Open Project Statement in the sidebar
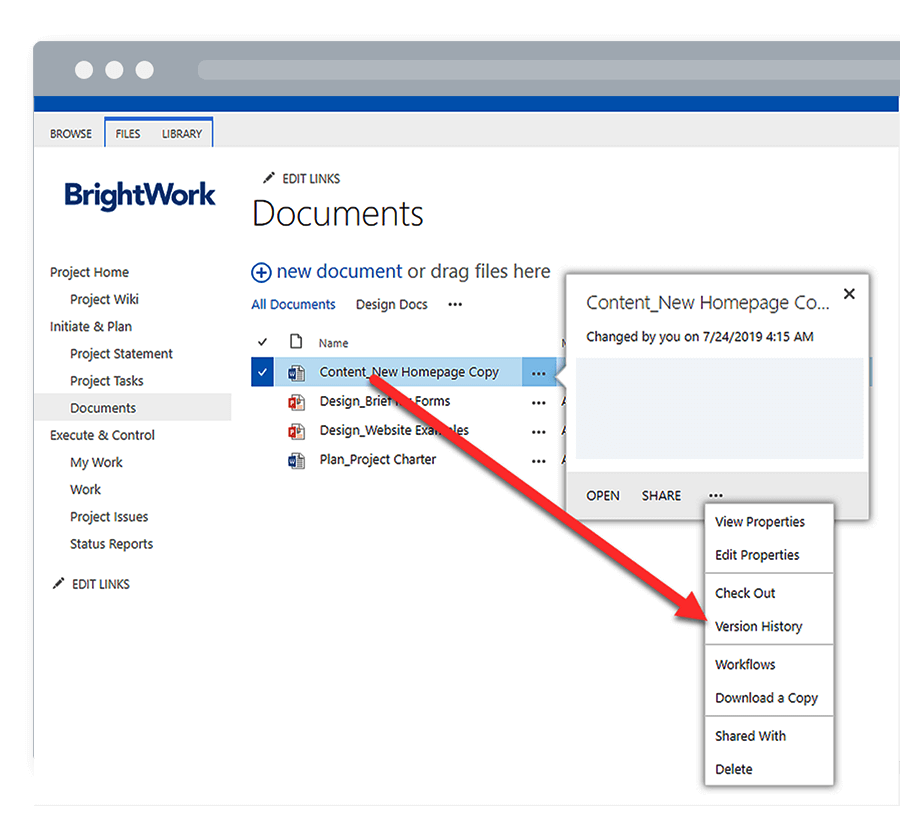The image size is (900, 833). click(x=121, y=353)
